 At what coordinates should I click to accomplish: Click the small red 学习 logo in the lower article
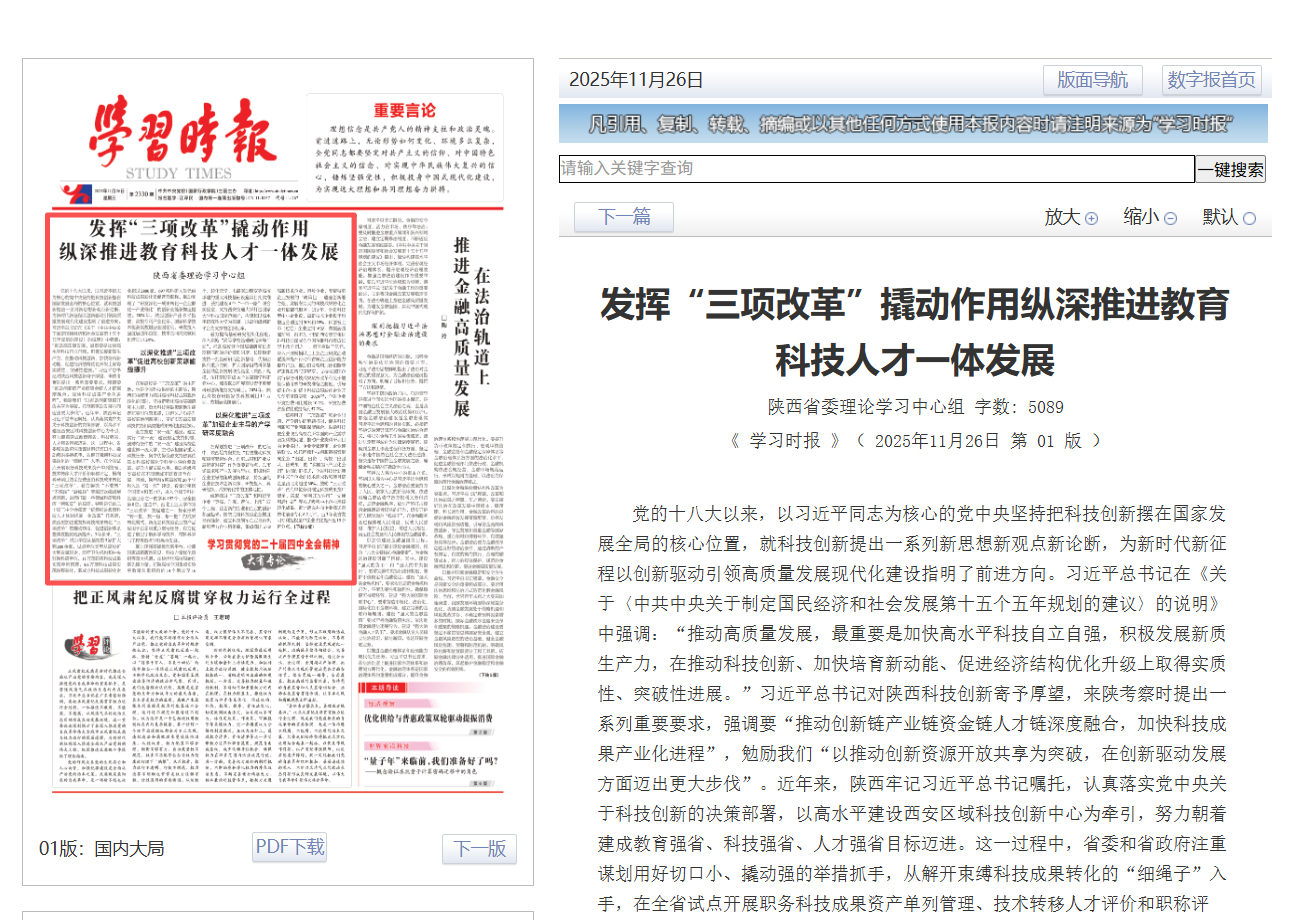point(85,645)
